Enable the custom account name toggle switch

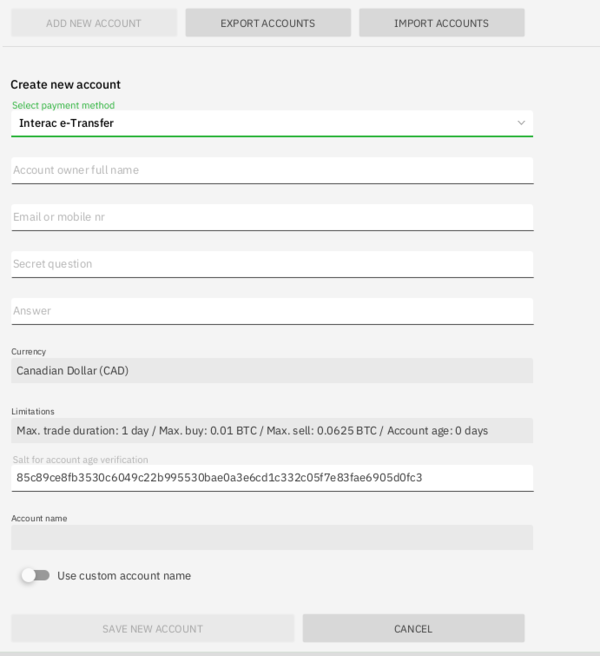(x=36, y=575)
